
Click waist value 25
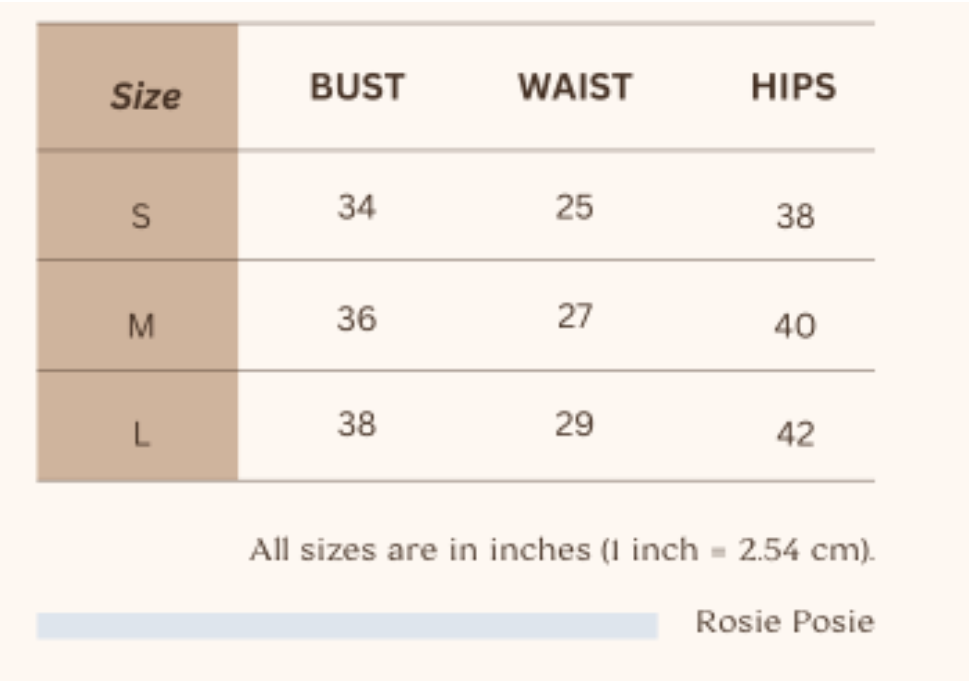tap(575, 207)
